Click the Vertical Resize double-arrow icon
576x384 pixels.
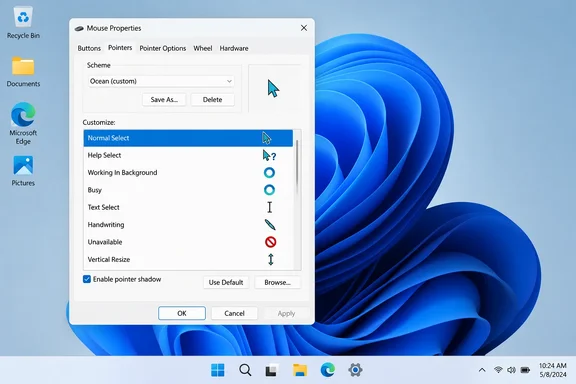coord(271,259)
